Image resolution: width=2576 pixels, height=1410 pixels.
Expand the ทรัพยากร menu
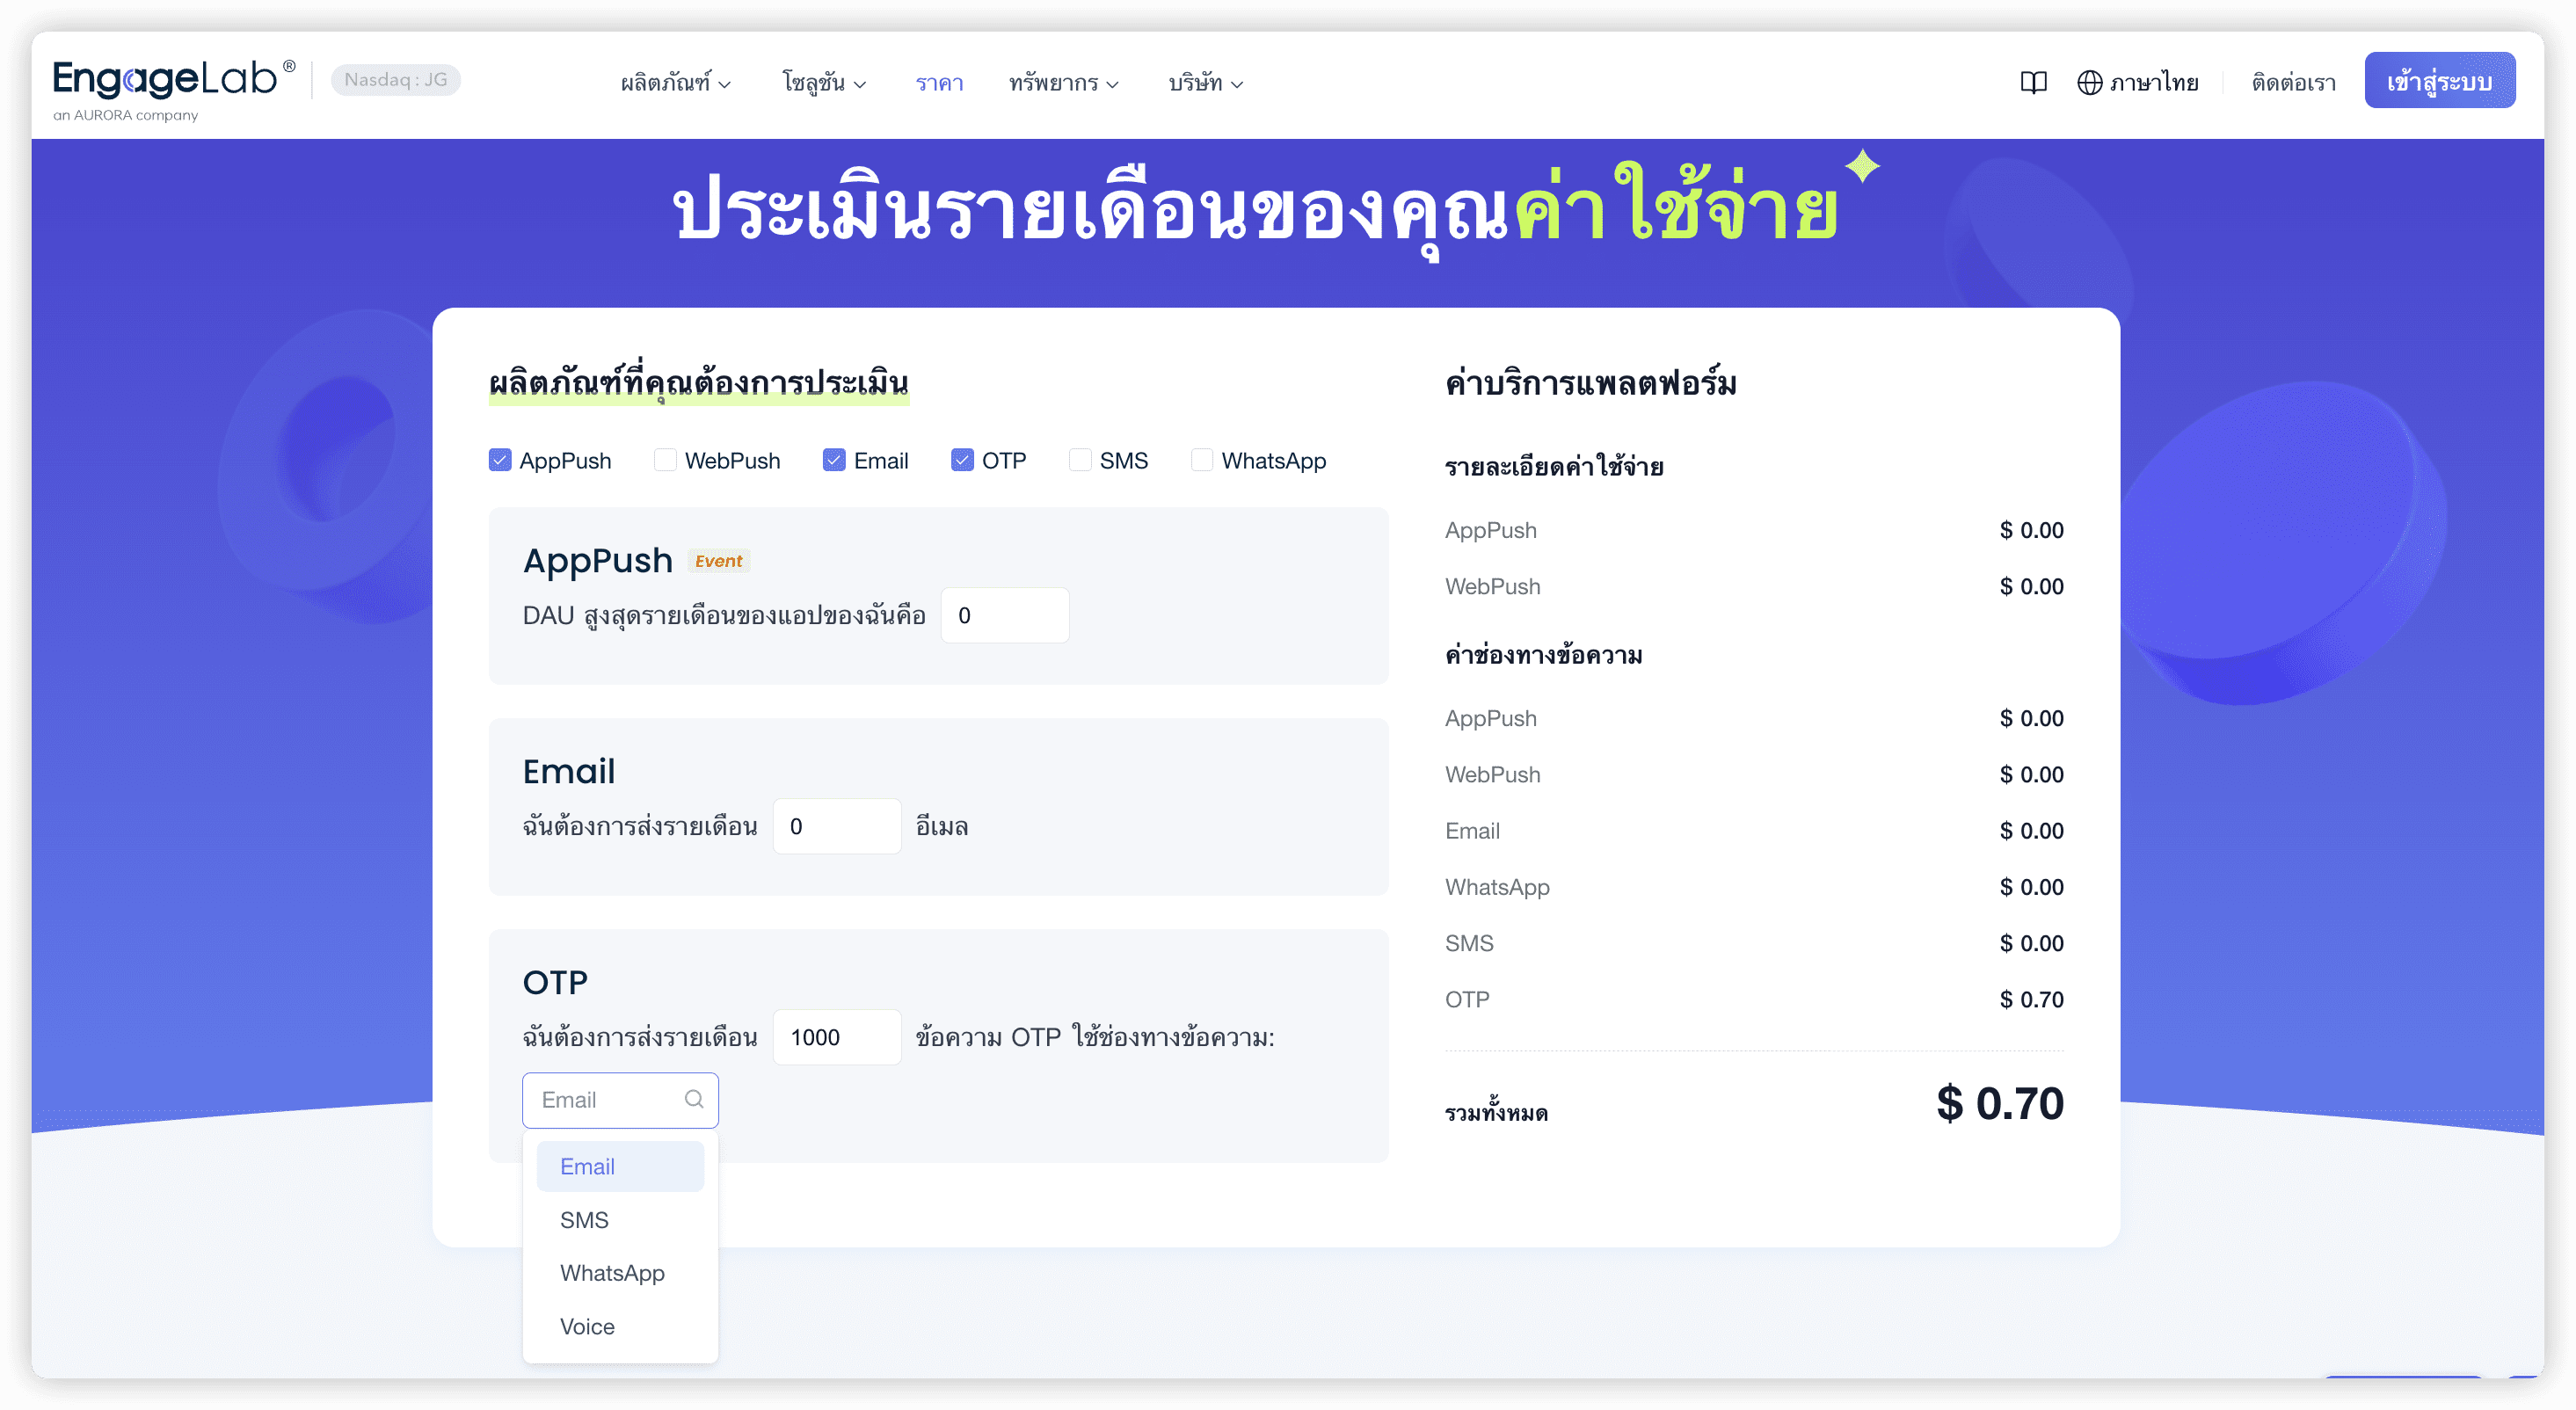point(1064,83)
